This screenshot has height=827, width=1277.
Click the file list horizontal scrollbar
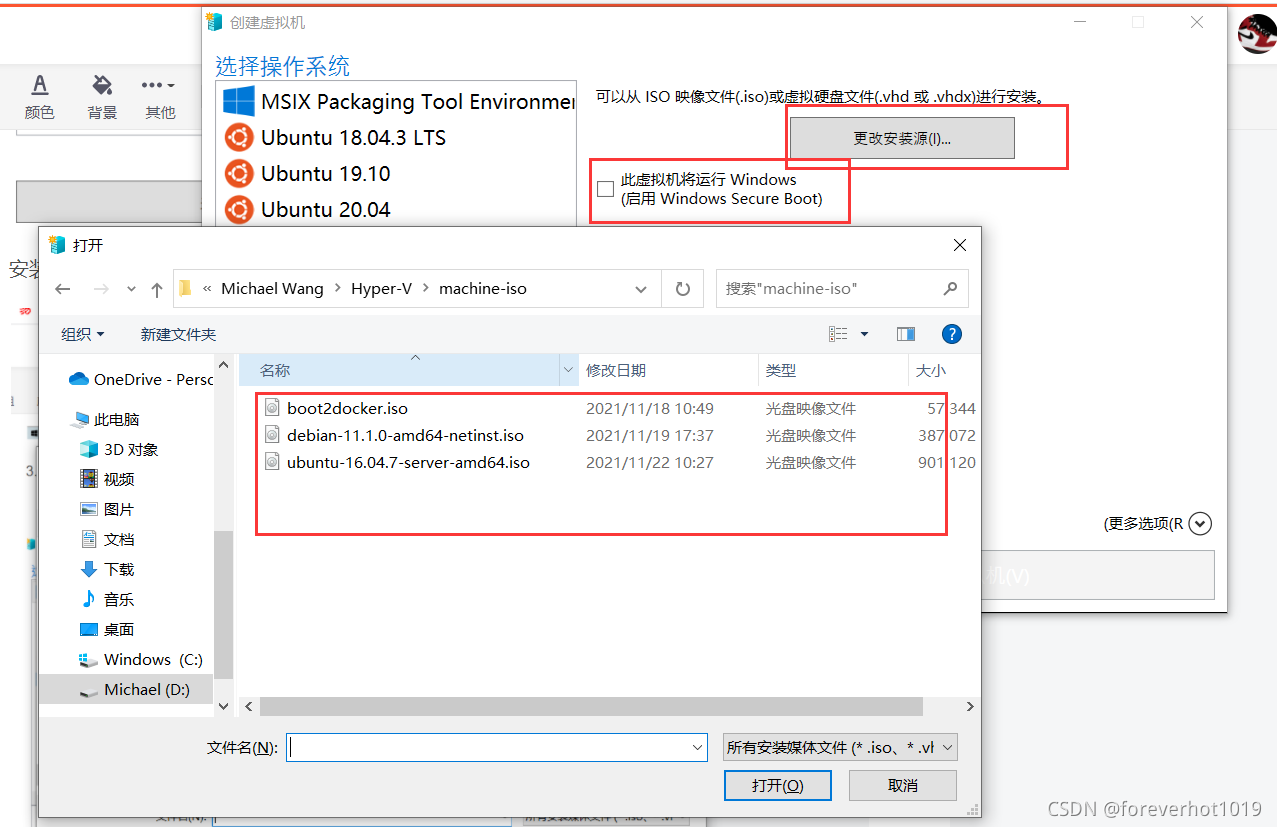[590, 706]
